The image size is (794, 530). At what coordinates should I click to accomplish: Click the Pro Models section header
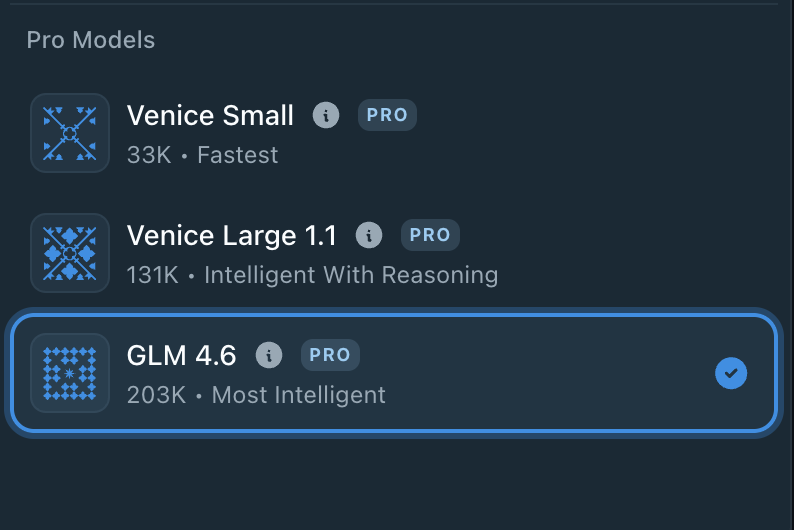click(91, 41)
